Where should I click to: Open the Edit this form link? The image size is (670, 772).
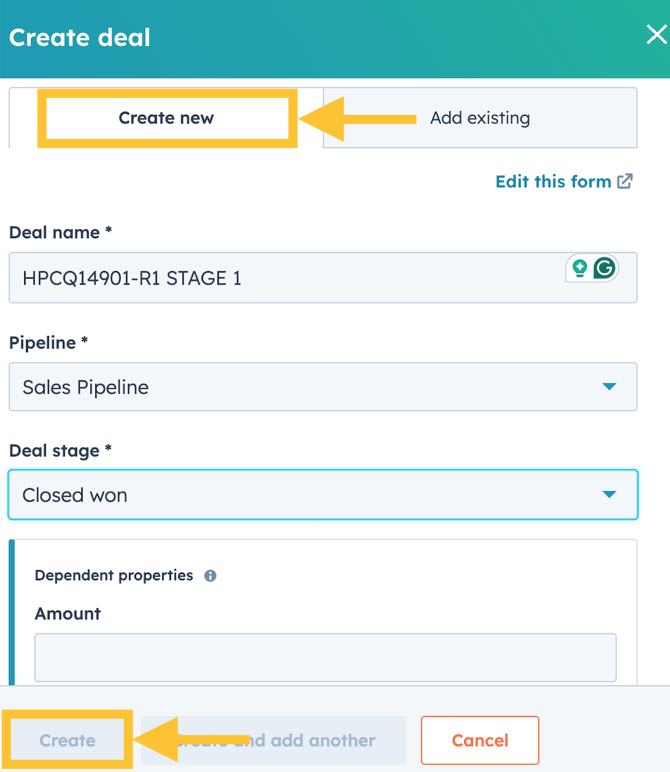(553, 182)
